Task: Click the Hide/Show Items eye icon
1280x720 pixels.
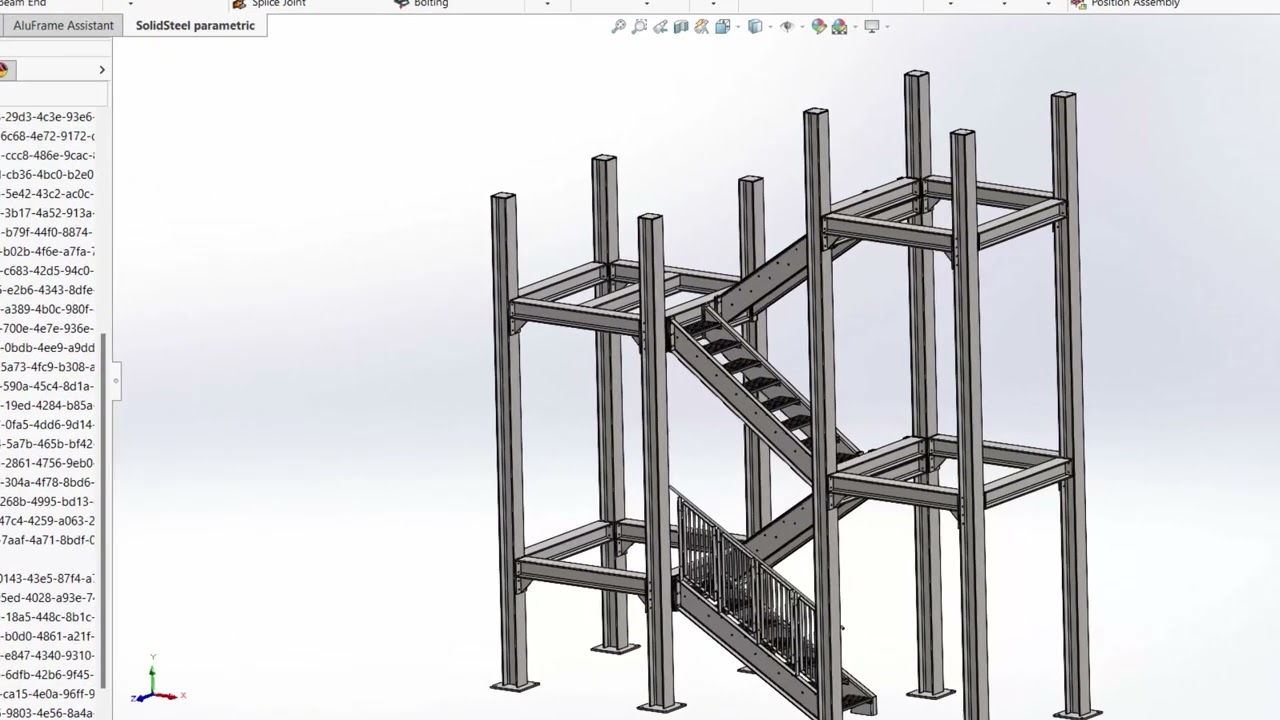Action: click(x=786, y=27)
